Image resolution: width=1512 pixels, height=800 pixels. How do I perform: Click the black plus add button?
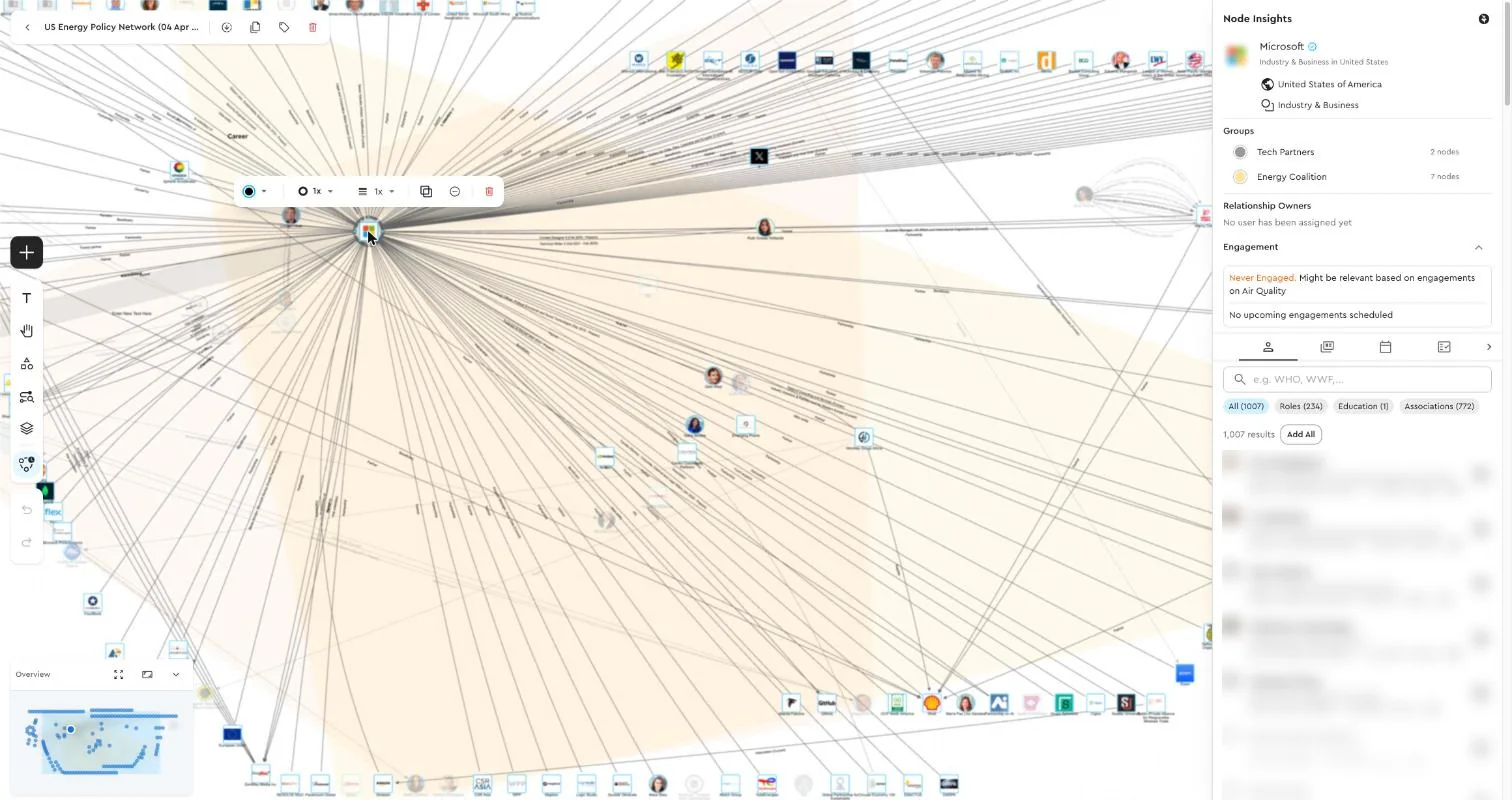[27, 253]
